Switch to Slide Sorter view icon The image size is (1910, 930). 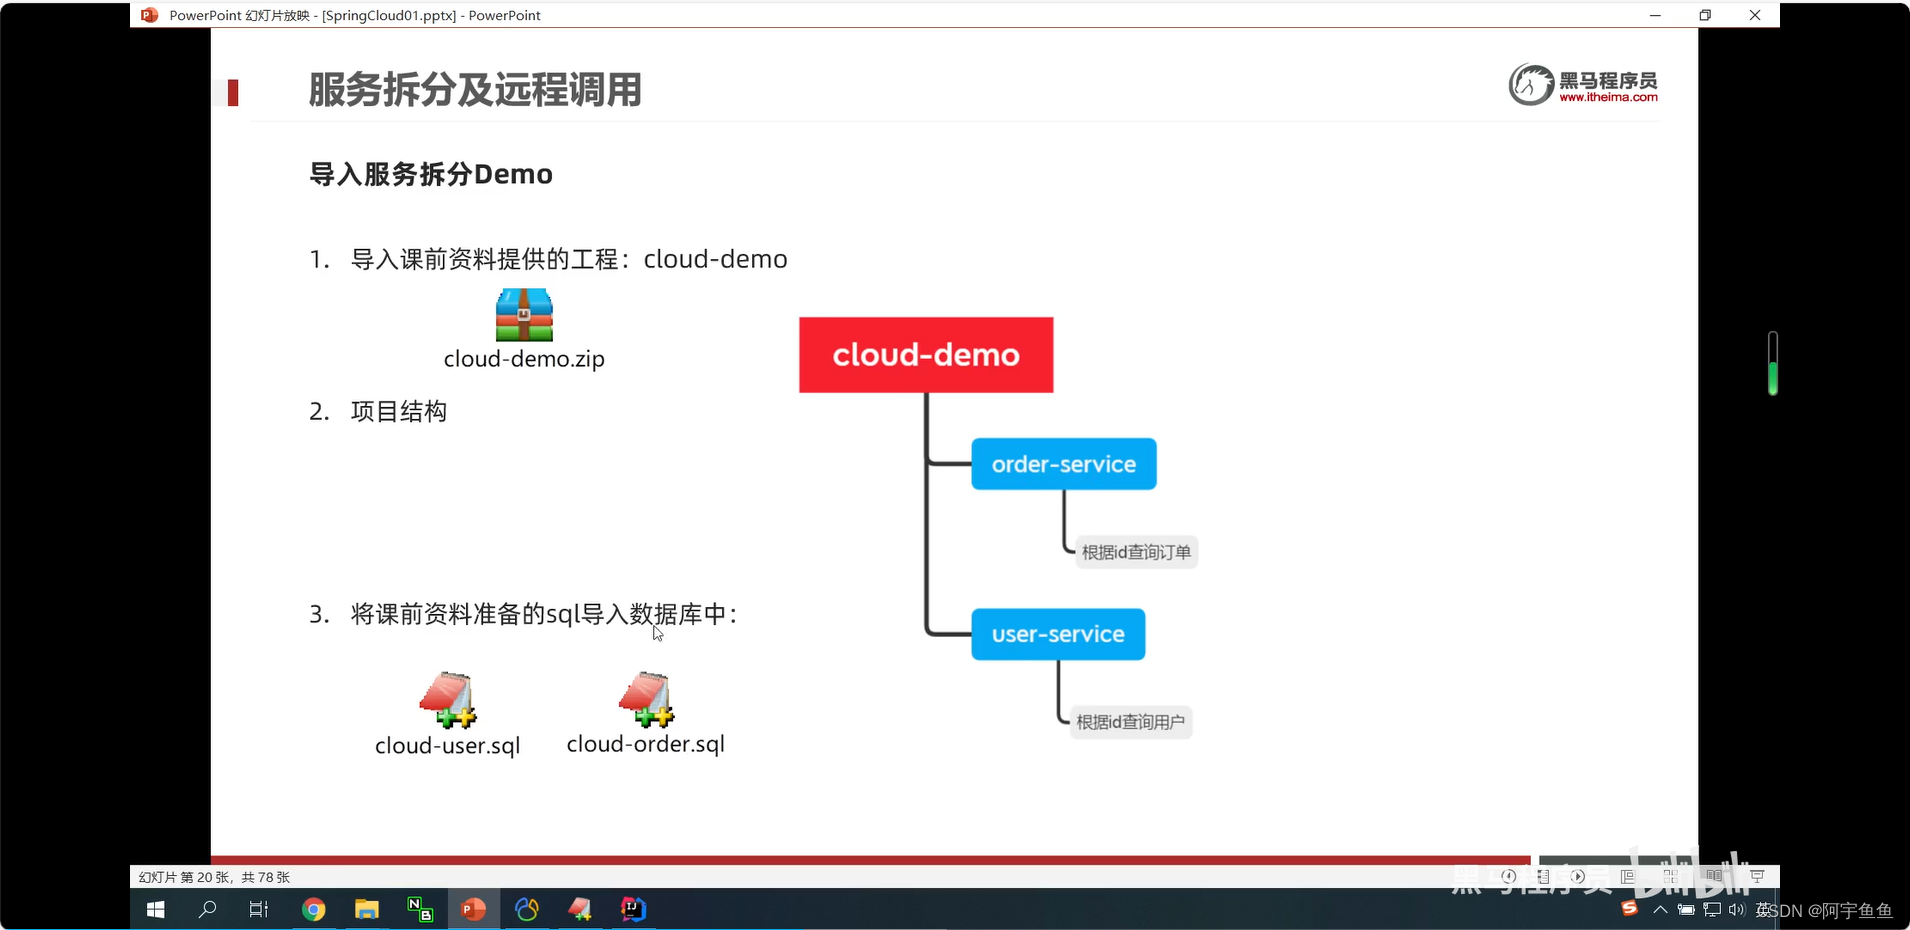(1671, 877)
